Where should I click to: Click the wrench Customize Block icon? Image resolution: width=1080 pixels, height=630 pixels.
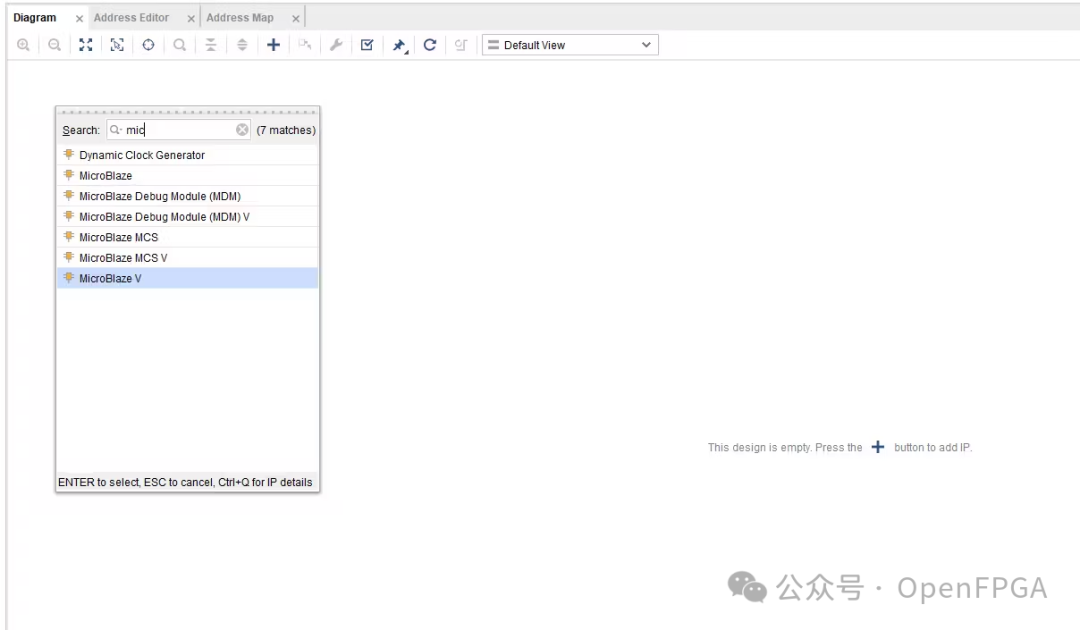coord(336,45)
